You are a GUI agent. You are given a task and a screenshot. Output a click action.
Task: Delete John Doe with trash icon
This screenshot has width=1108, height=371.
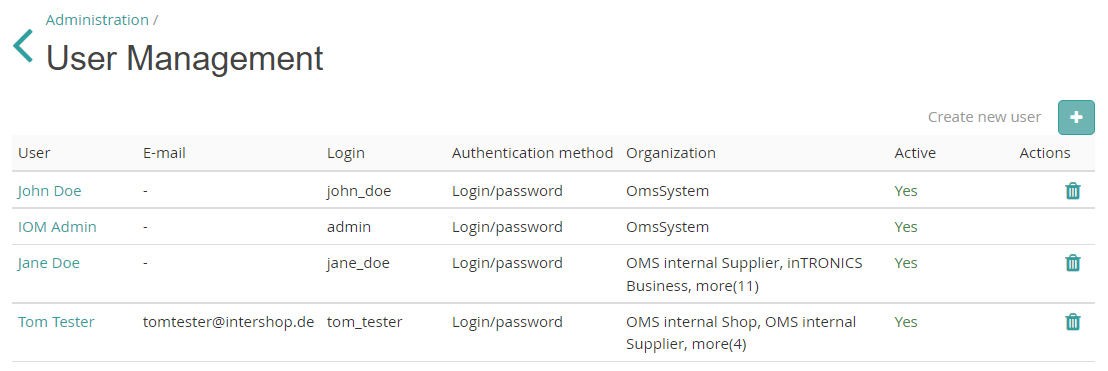[x=1073, y=191]
